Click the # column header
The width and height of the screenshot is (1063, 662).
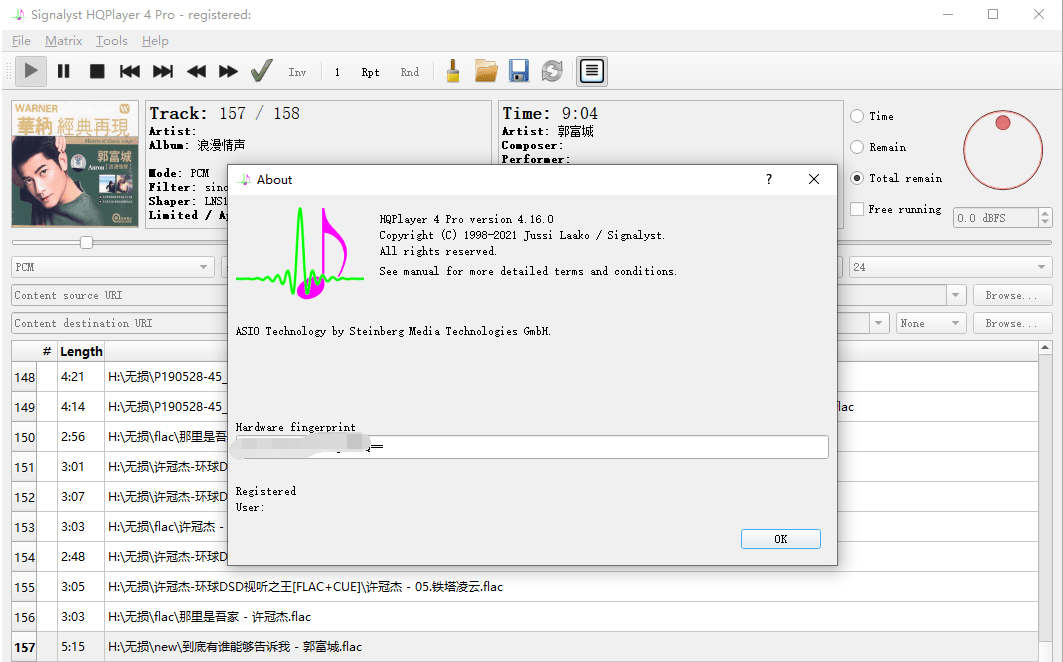pos(47,351)
